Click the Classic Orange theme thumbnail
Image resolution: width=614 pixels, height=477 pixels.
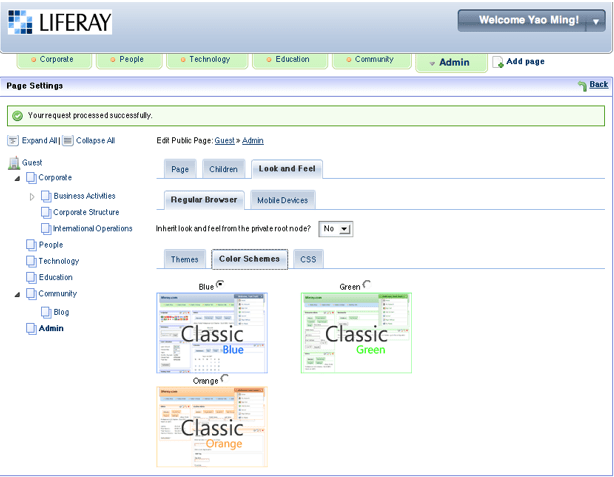pyautogui.click(x=212, y=427)
